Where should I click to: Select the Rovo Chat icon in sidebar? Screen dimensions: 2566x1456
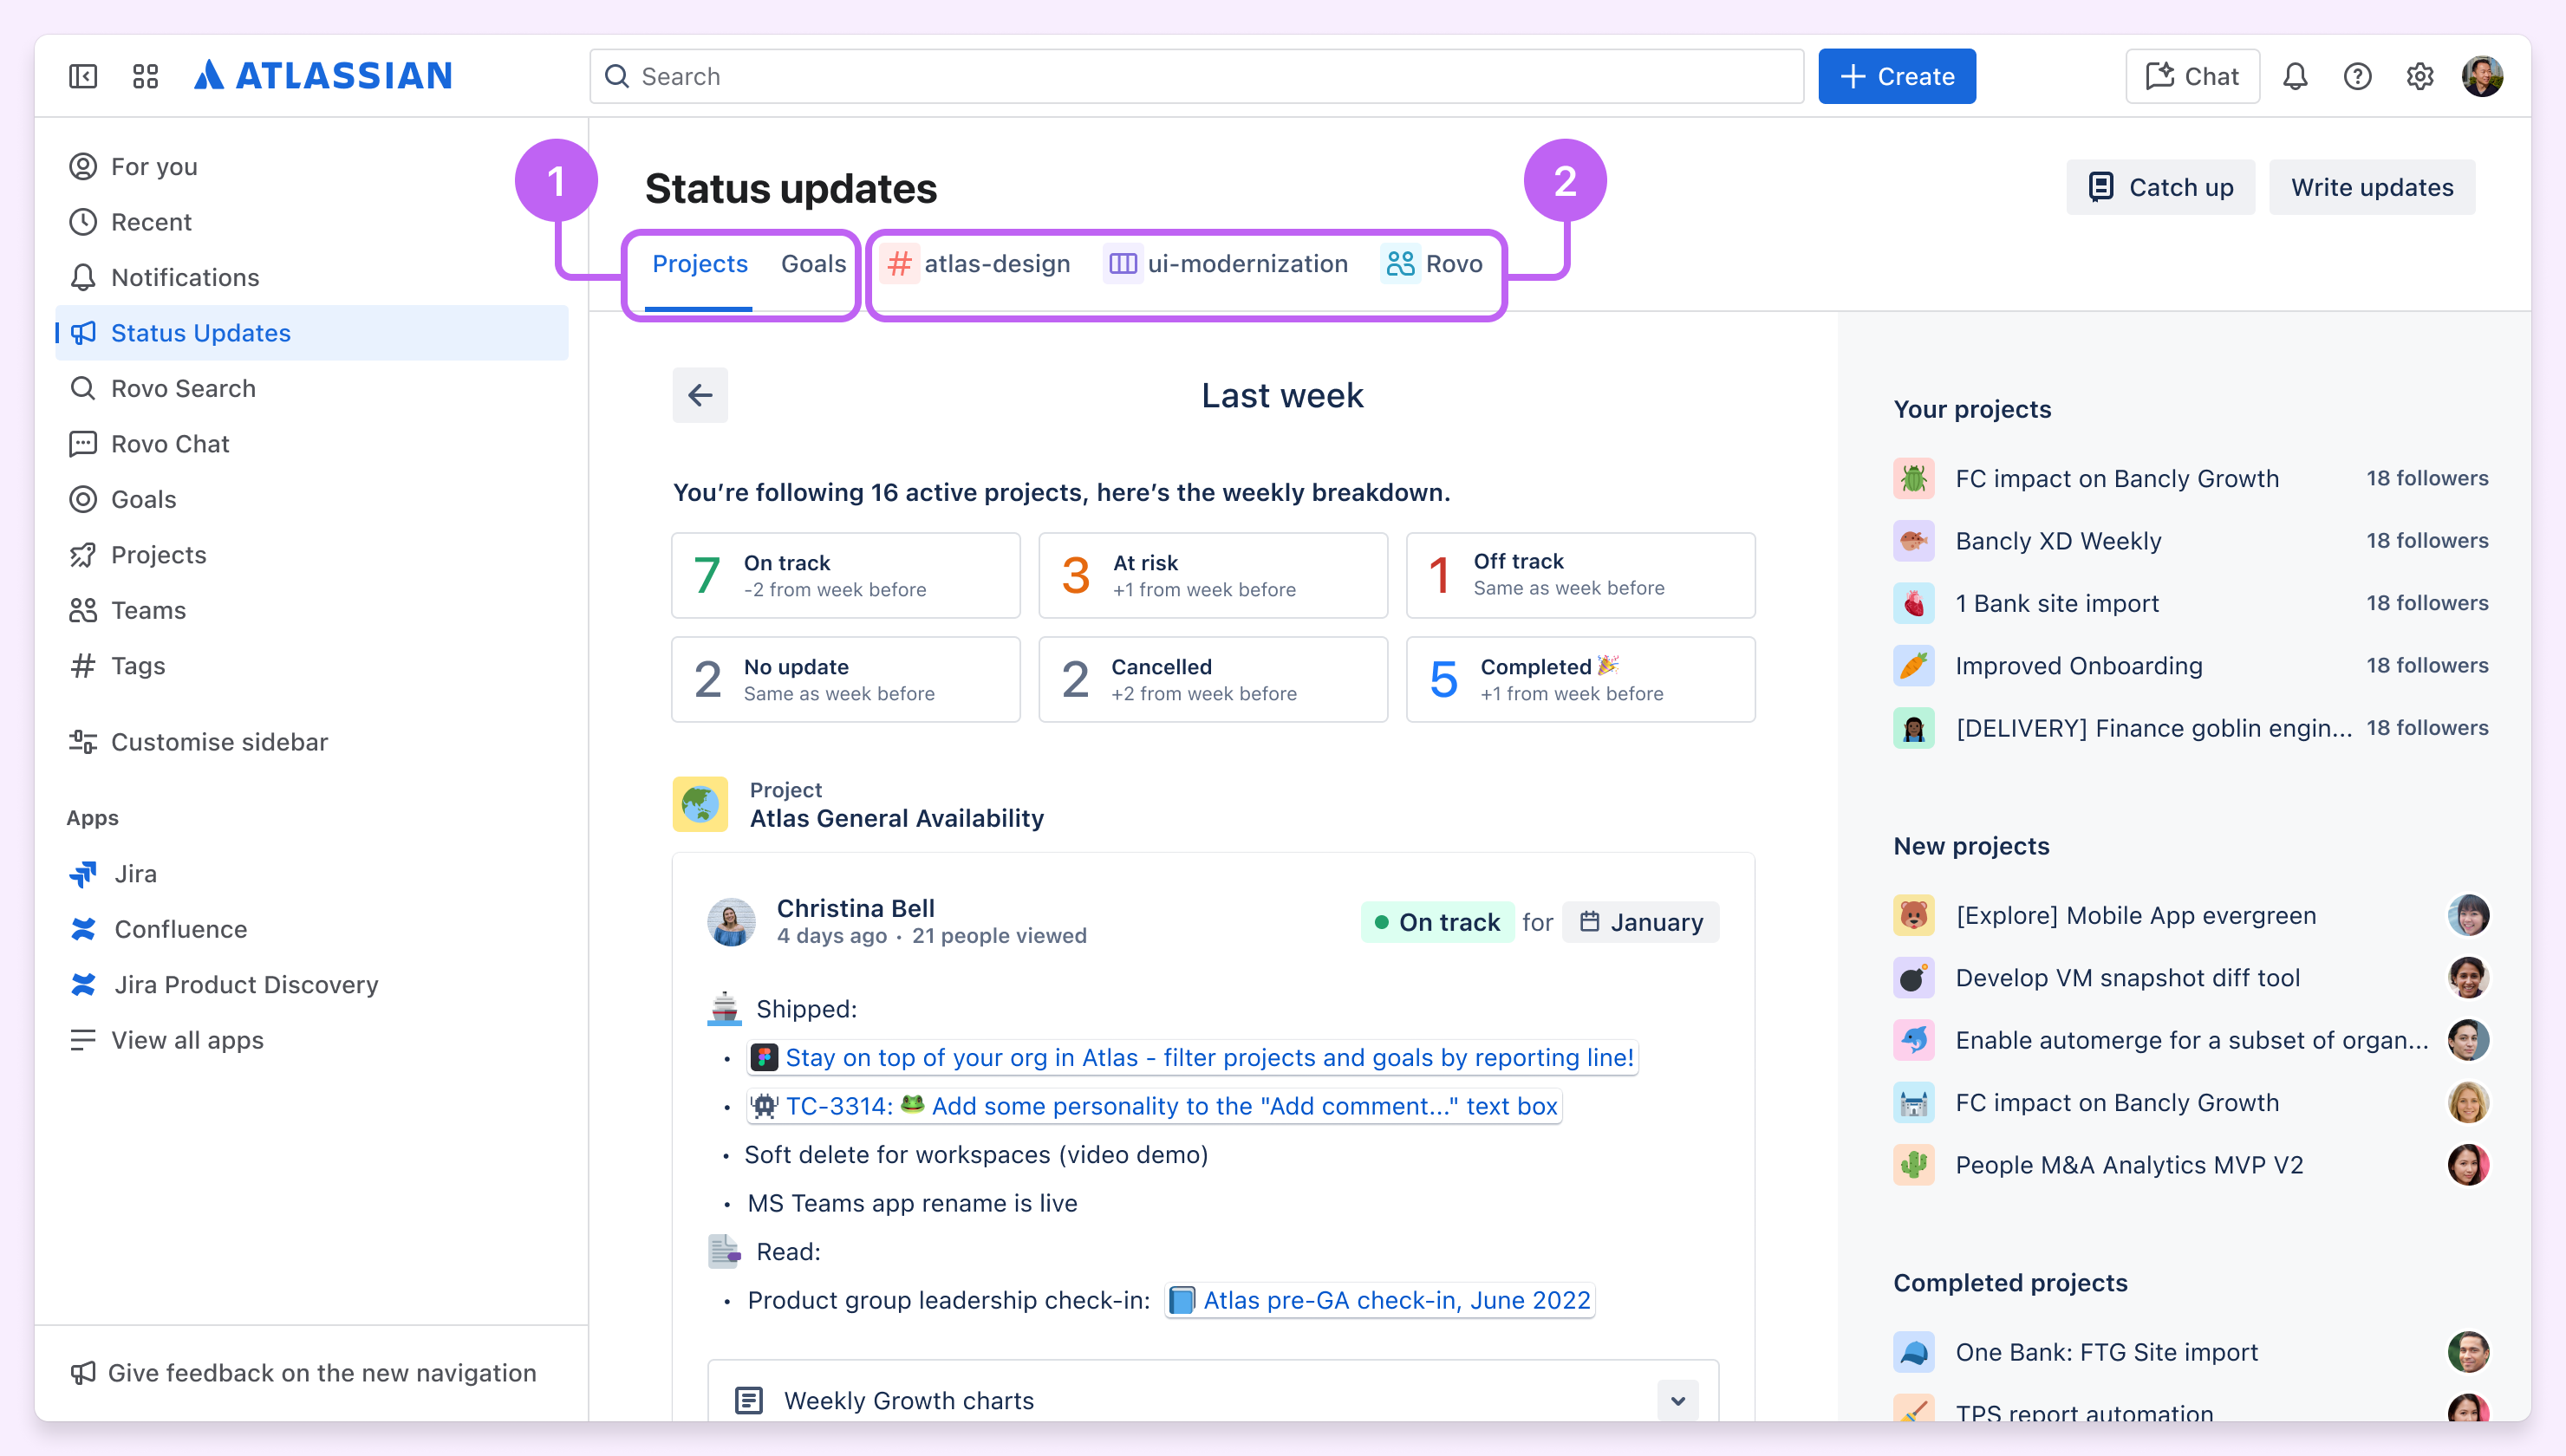[x=84, y=443]
